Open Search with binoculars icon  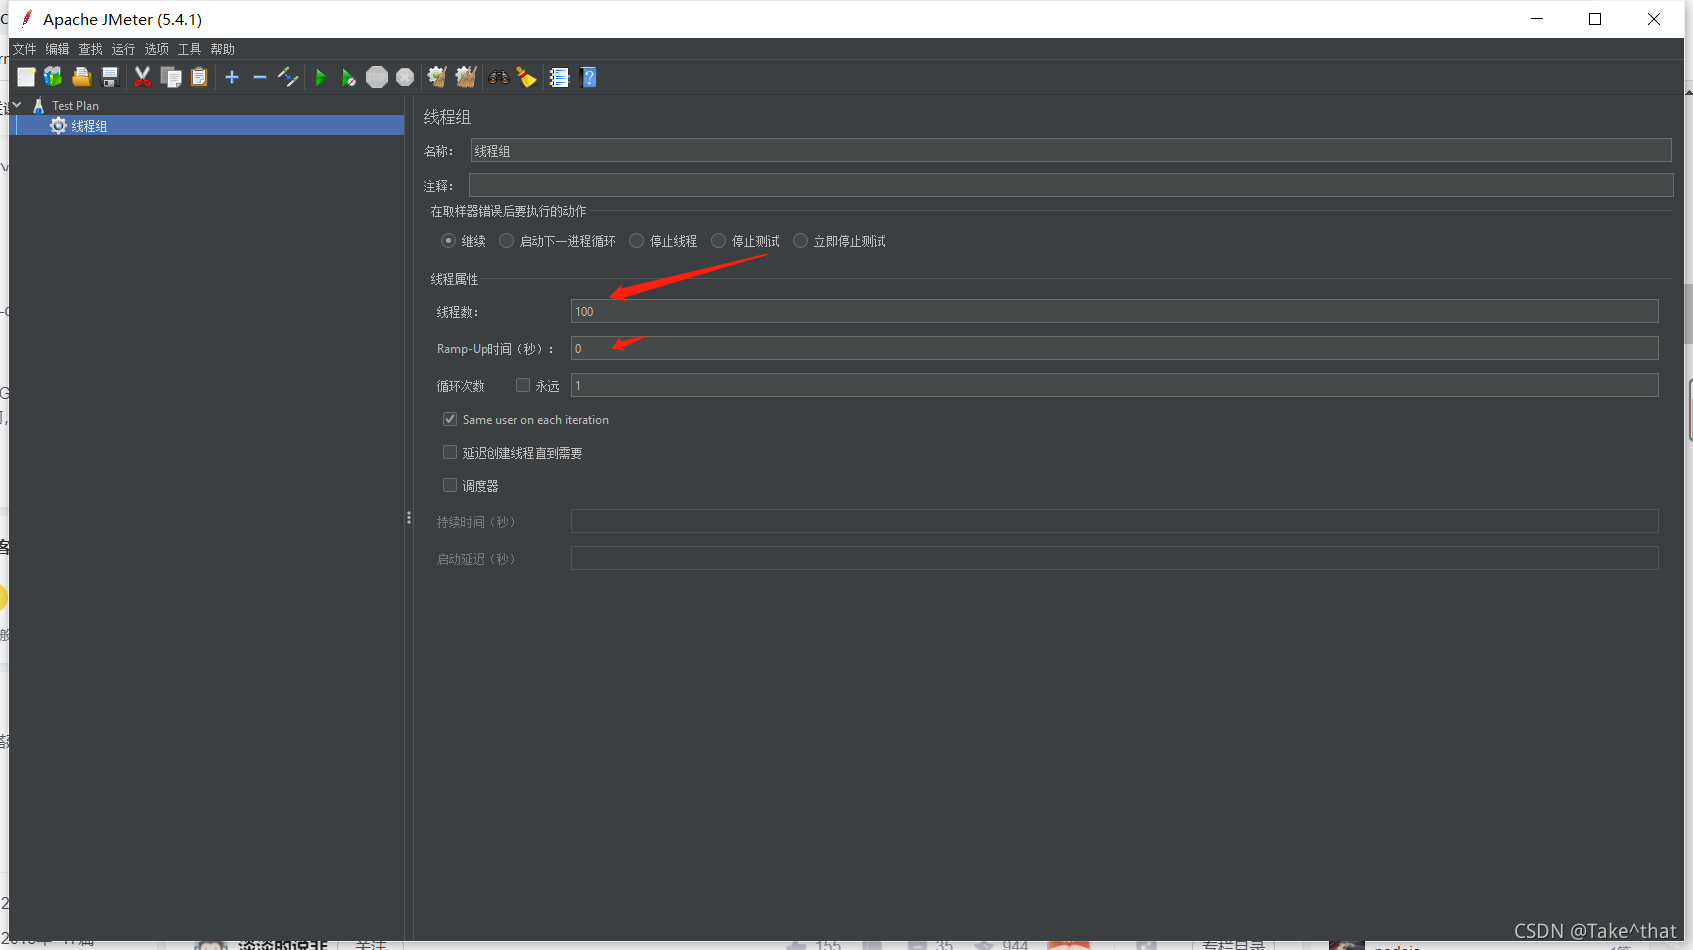(x=498, y=77)
